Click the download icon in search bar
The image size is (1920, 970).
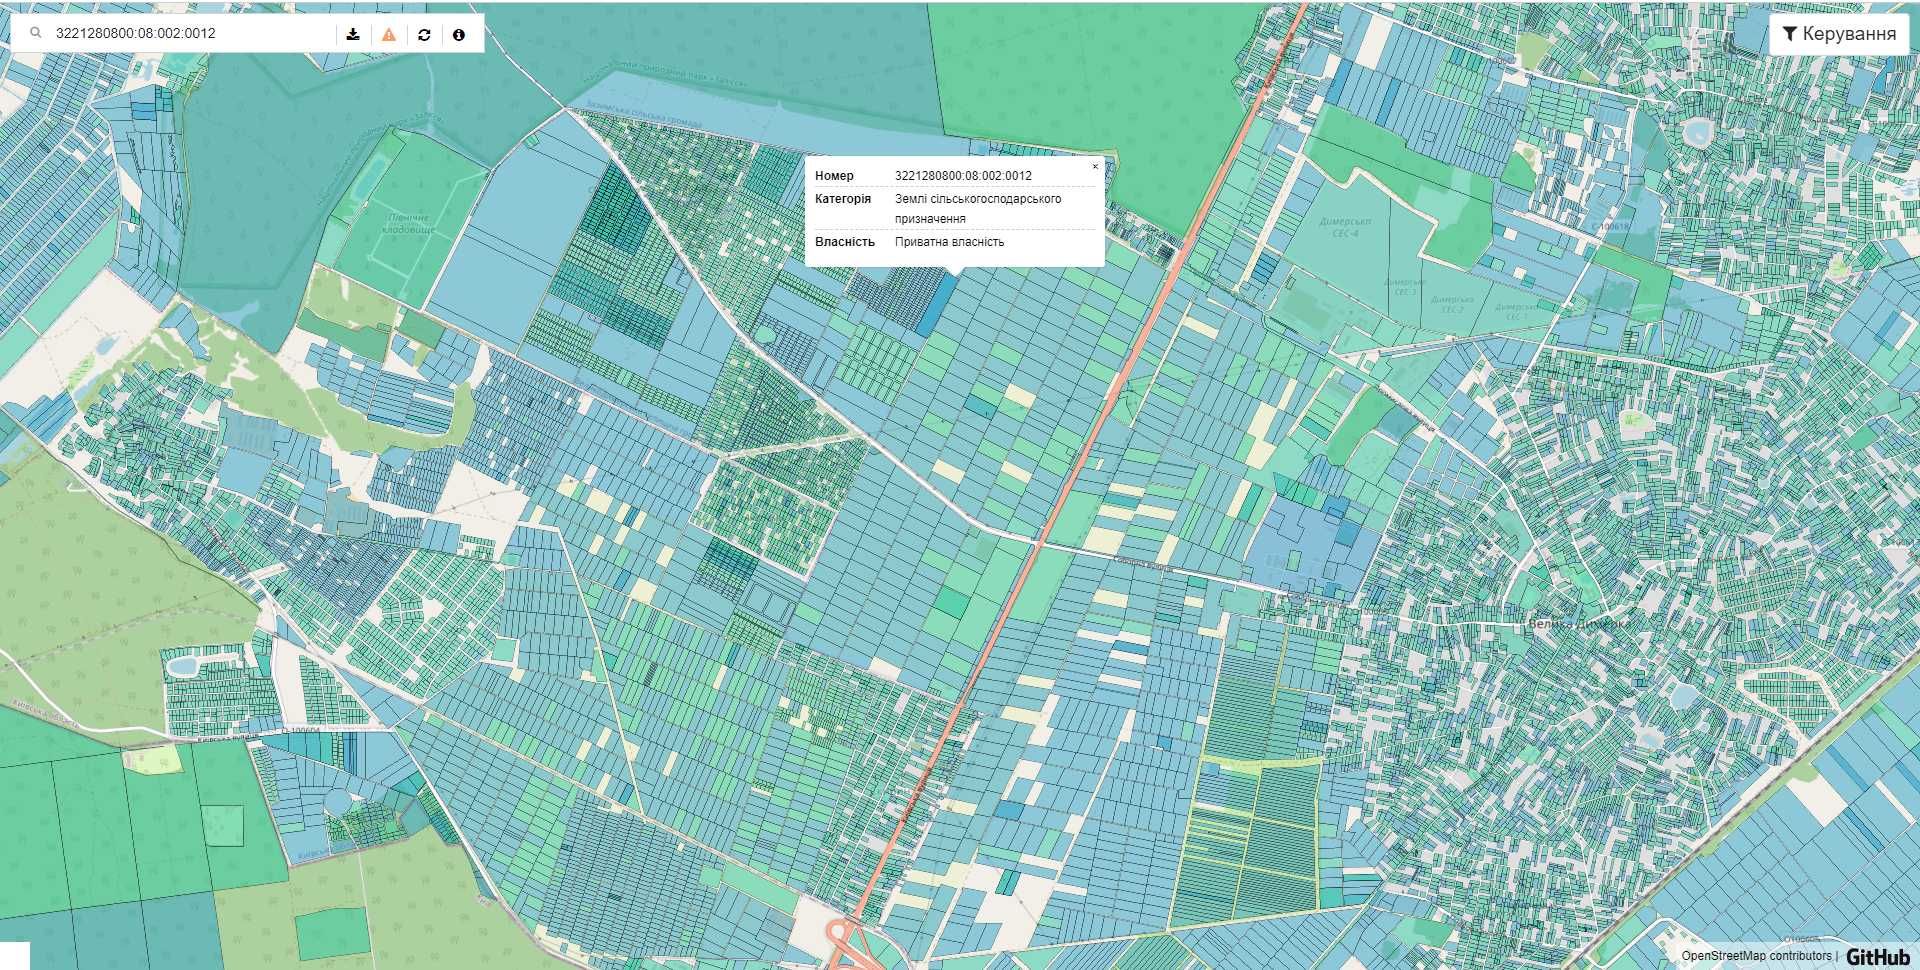point(353,34)
